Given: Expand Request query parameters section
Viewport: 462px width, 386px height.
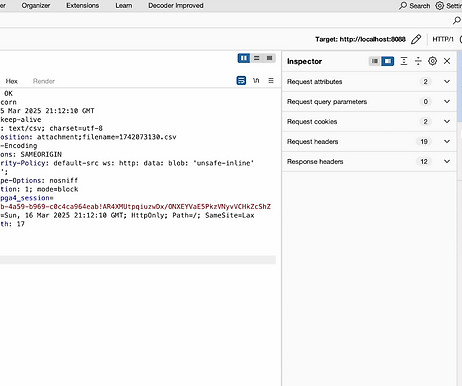Looking at the screenshot, I should click(369, 102).
